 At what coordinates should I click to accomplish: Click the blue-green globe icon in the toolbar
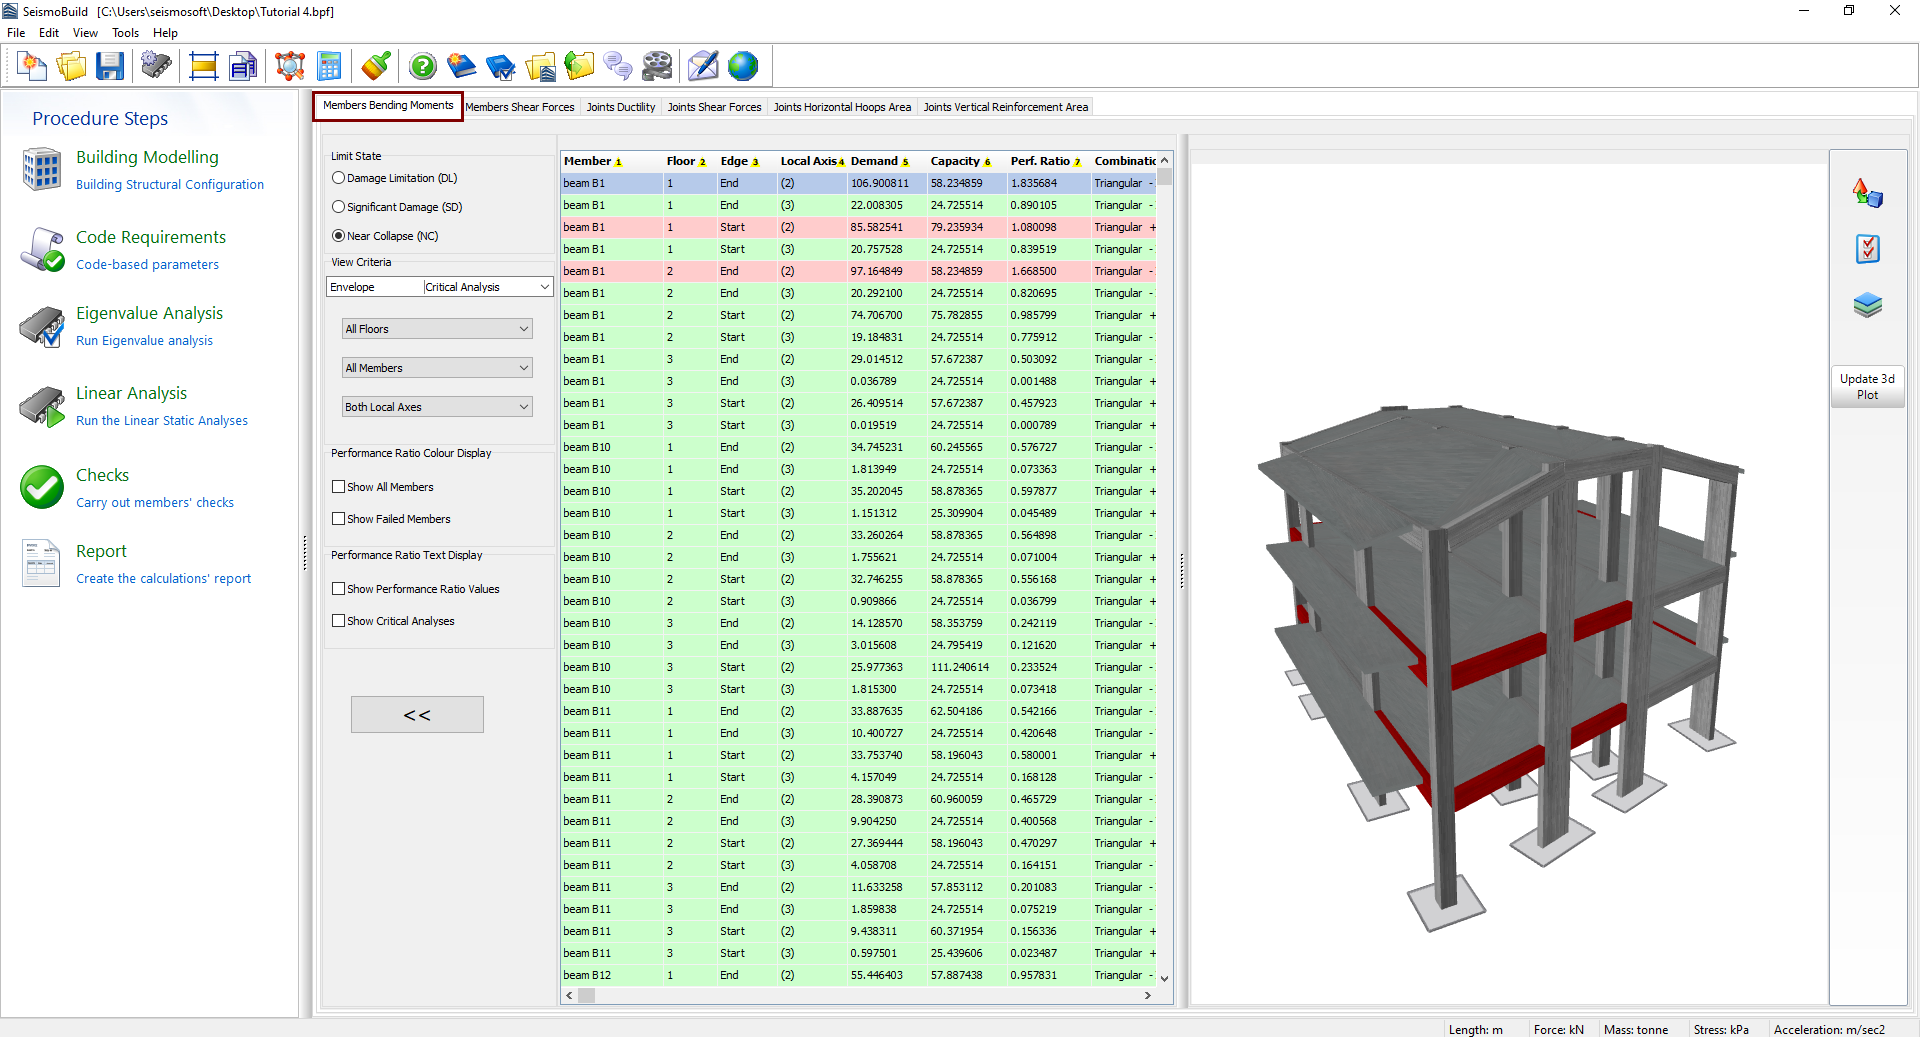[x=743, y=67]
